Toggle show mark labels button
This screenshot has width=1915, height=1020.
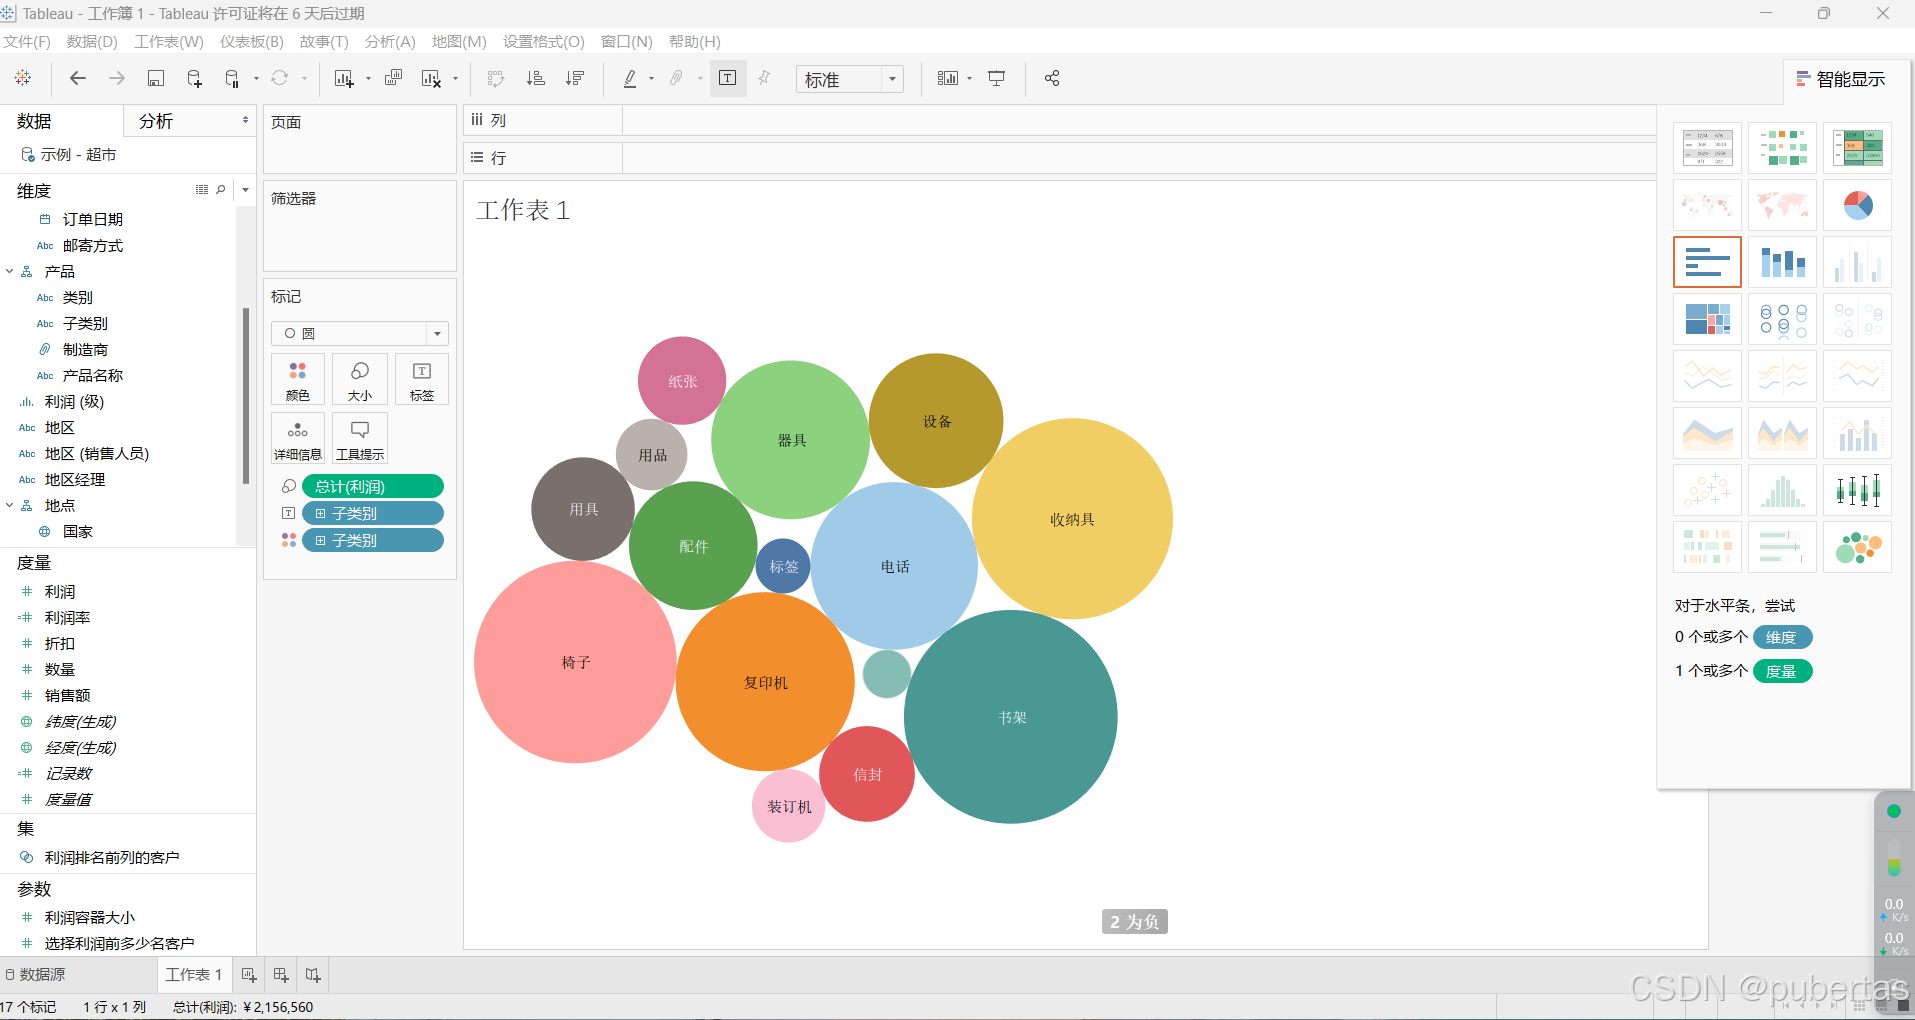(728, 78)
